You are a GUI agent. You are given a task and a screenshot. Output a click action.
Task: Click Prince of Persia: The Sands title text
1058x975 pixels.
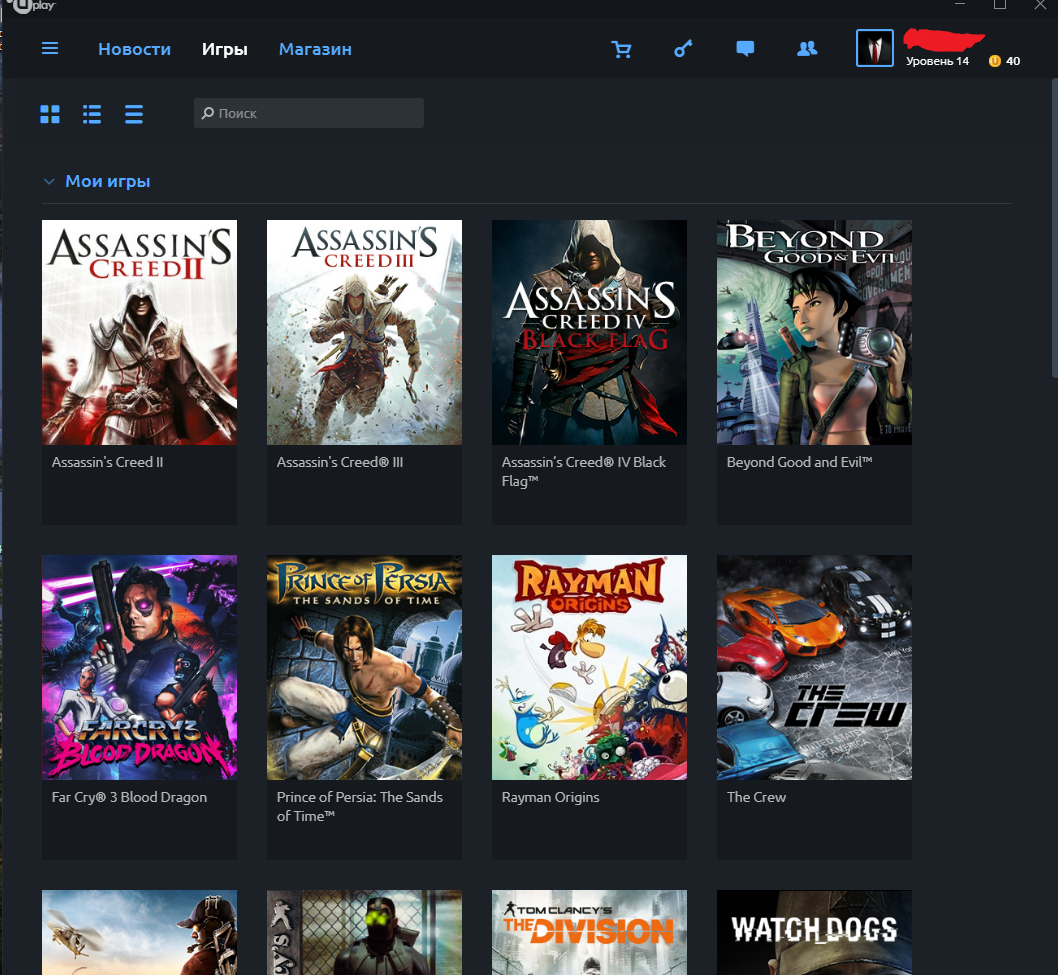(360, 807)
